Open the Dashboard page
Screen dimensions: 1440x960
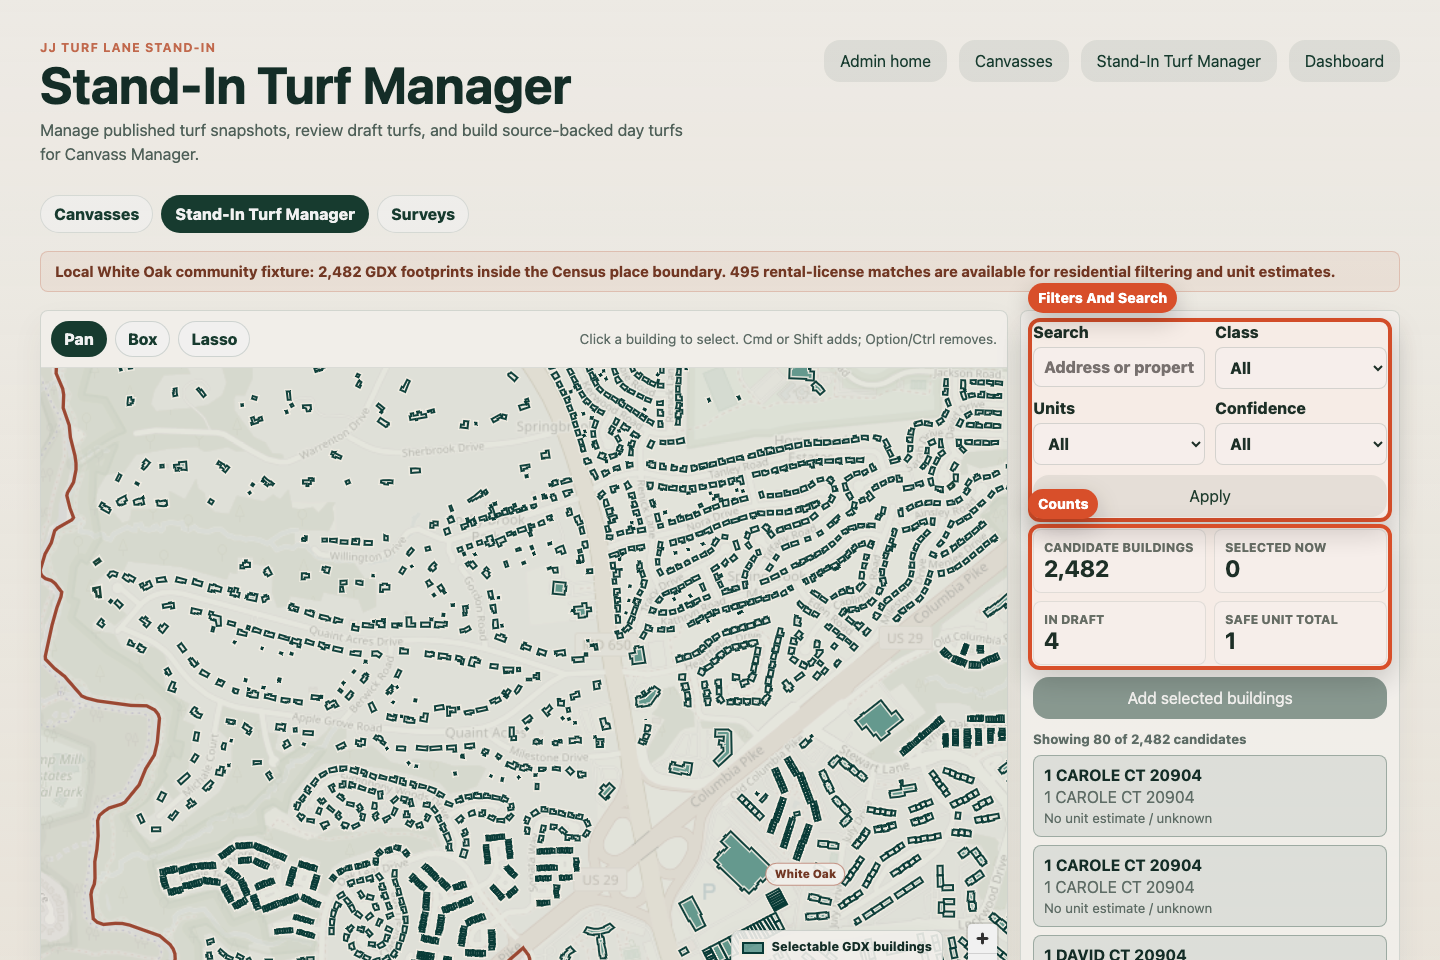point(1344,61)
